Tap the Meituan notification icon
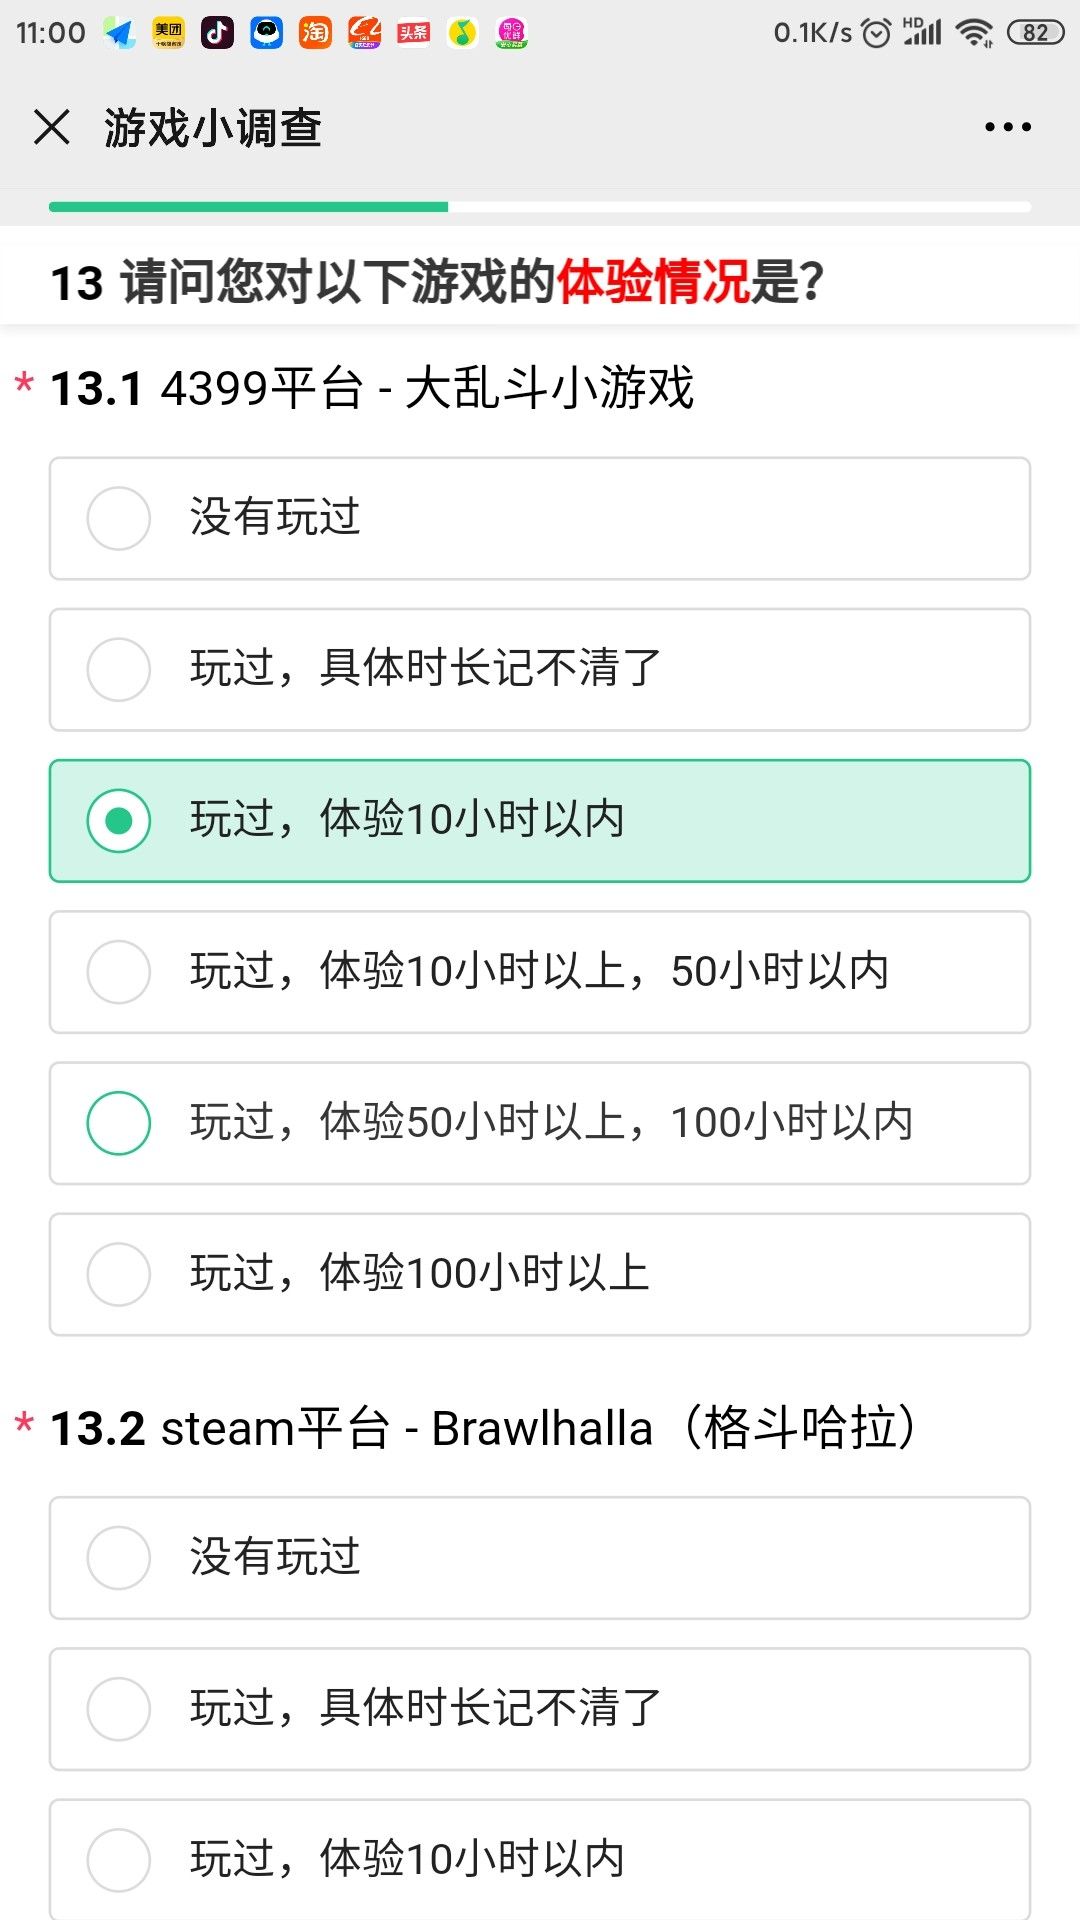1080x1920 pixels. pos(168,33)
